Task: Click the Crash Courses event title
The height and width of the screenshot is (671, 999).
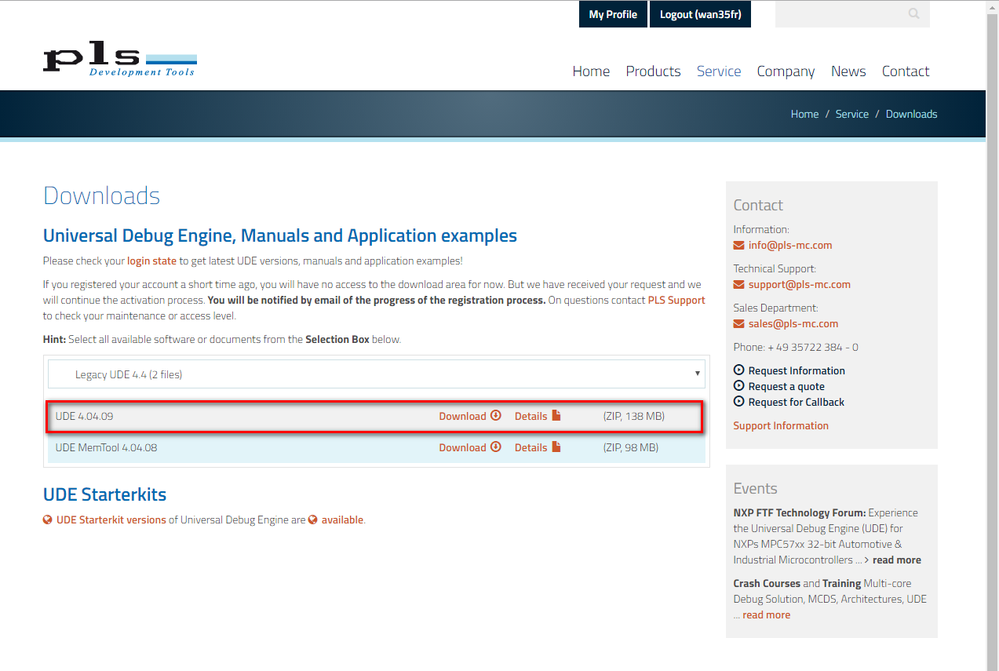Action: pyautogui.click(x=766, y=584)
